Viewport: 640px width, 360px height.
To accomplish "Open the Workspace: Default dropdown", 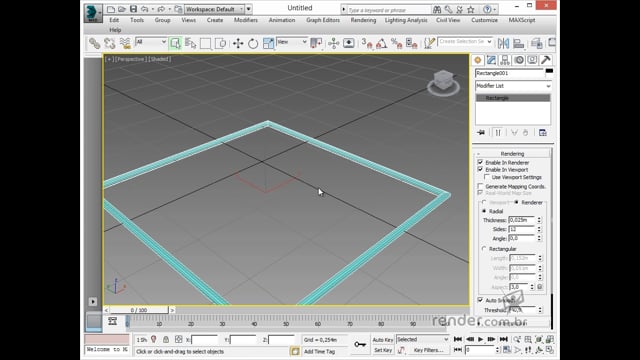I will [x=214, y=9].
